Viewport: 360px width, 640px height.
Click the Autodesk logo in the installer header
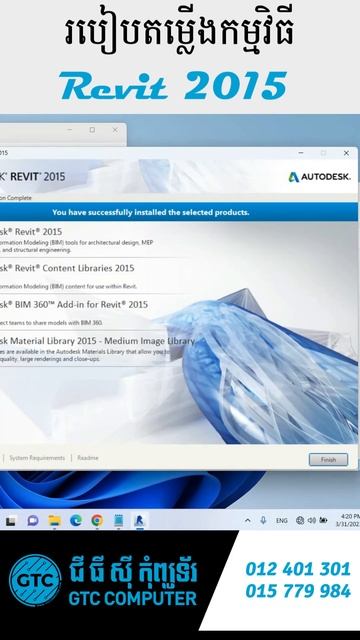coord(320,177)
